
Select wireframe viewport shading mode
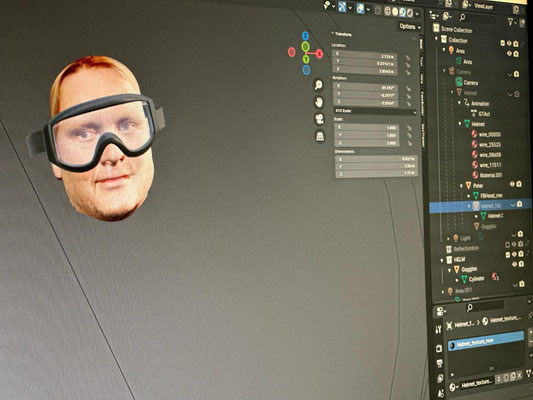point(387,11)
